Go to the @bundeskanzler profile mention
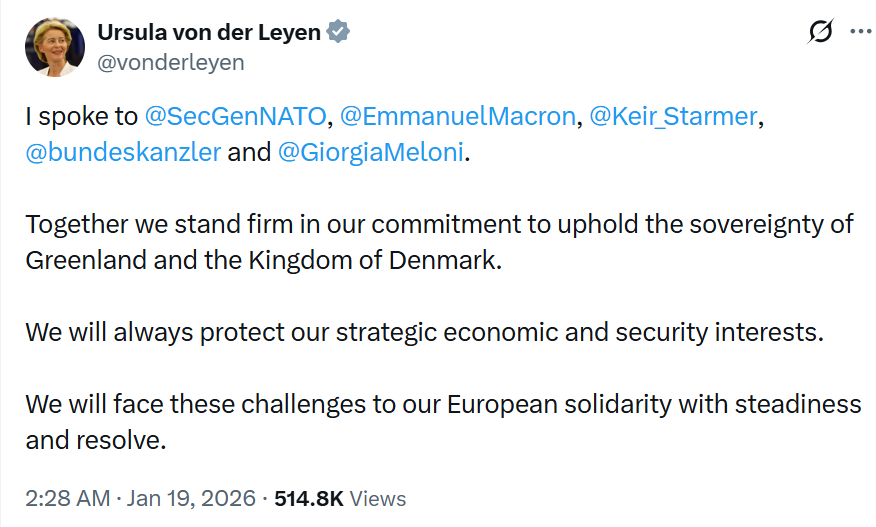The image size is (876, 527). [123, 154]
